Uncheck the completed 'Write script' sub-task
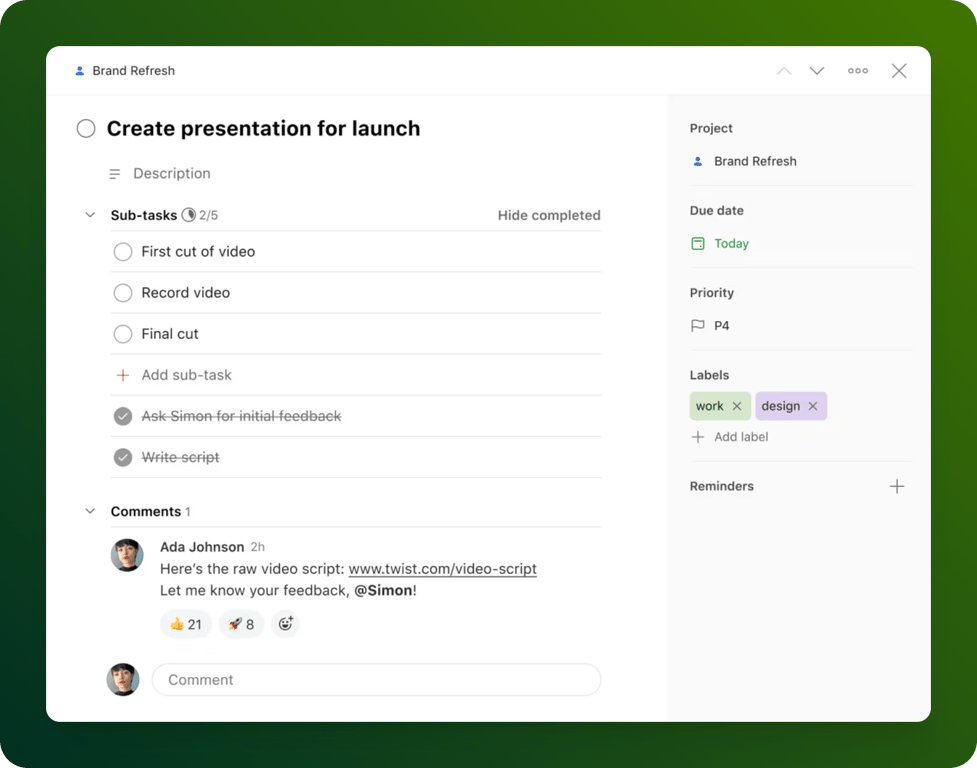The width and height of the screenshot is (977, 768). pos(122,457)
